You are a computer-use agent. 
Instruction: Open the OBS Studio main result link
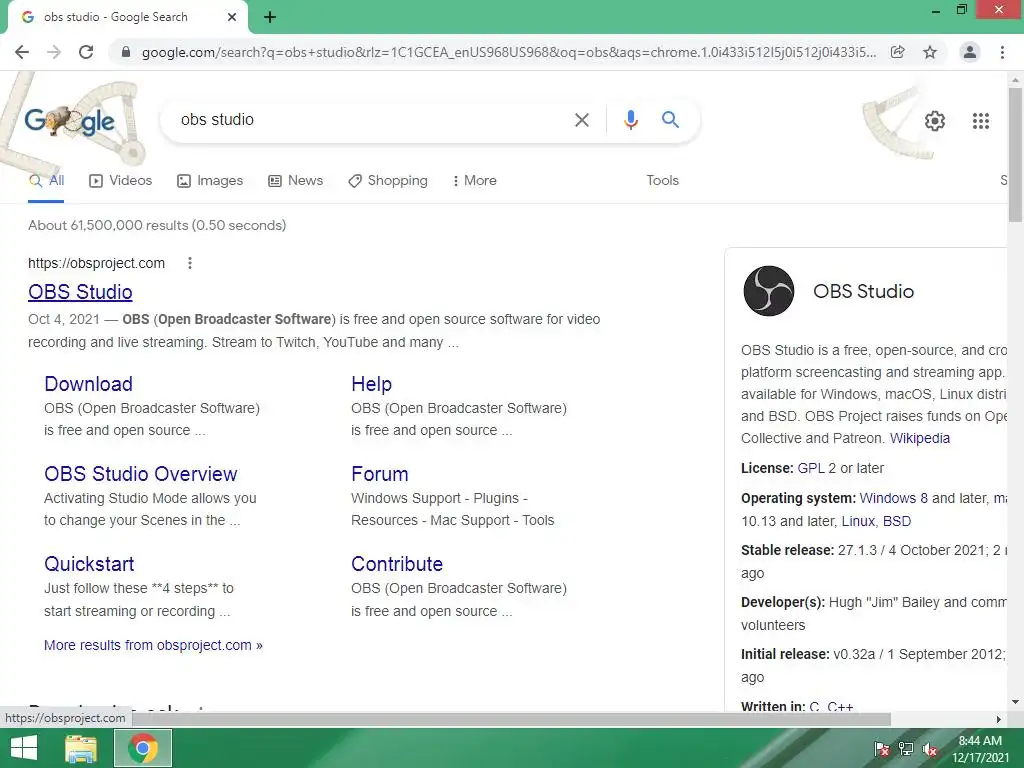point(80,292)
